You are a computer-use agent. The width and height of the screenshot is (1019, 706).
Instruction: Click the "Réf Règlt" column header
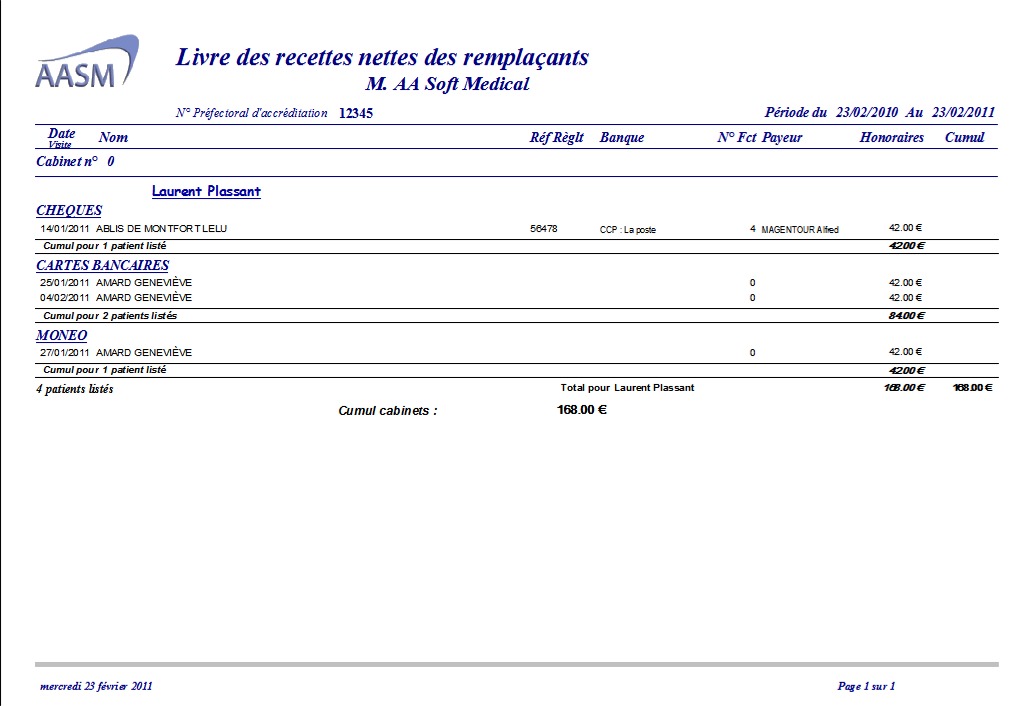tap(556, 137)
